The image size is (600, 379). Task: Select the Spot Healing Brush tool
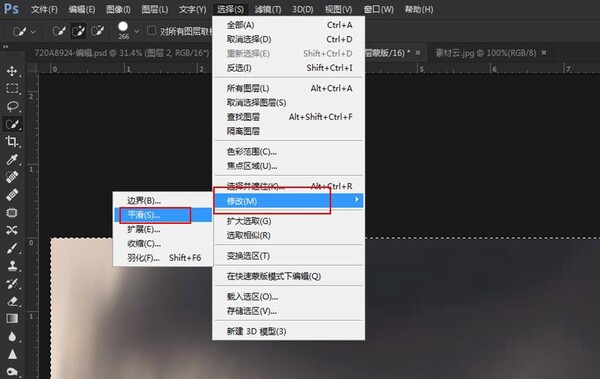[x=12, y=177]
